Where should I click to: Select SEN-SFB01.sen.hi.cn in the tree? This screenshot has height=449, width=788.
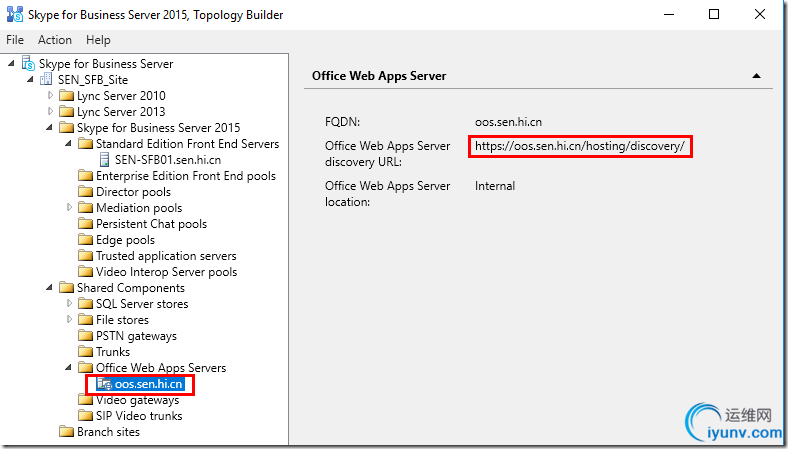pos(168,160)
